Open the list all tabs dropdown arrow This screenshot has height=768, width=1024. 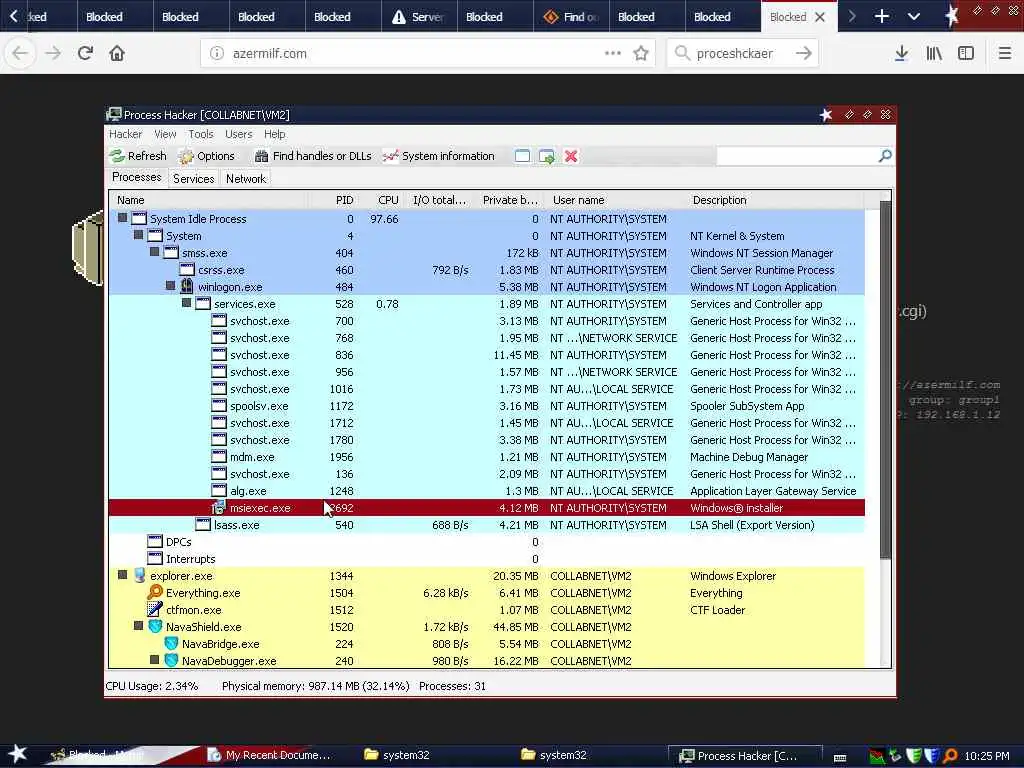914,16
